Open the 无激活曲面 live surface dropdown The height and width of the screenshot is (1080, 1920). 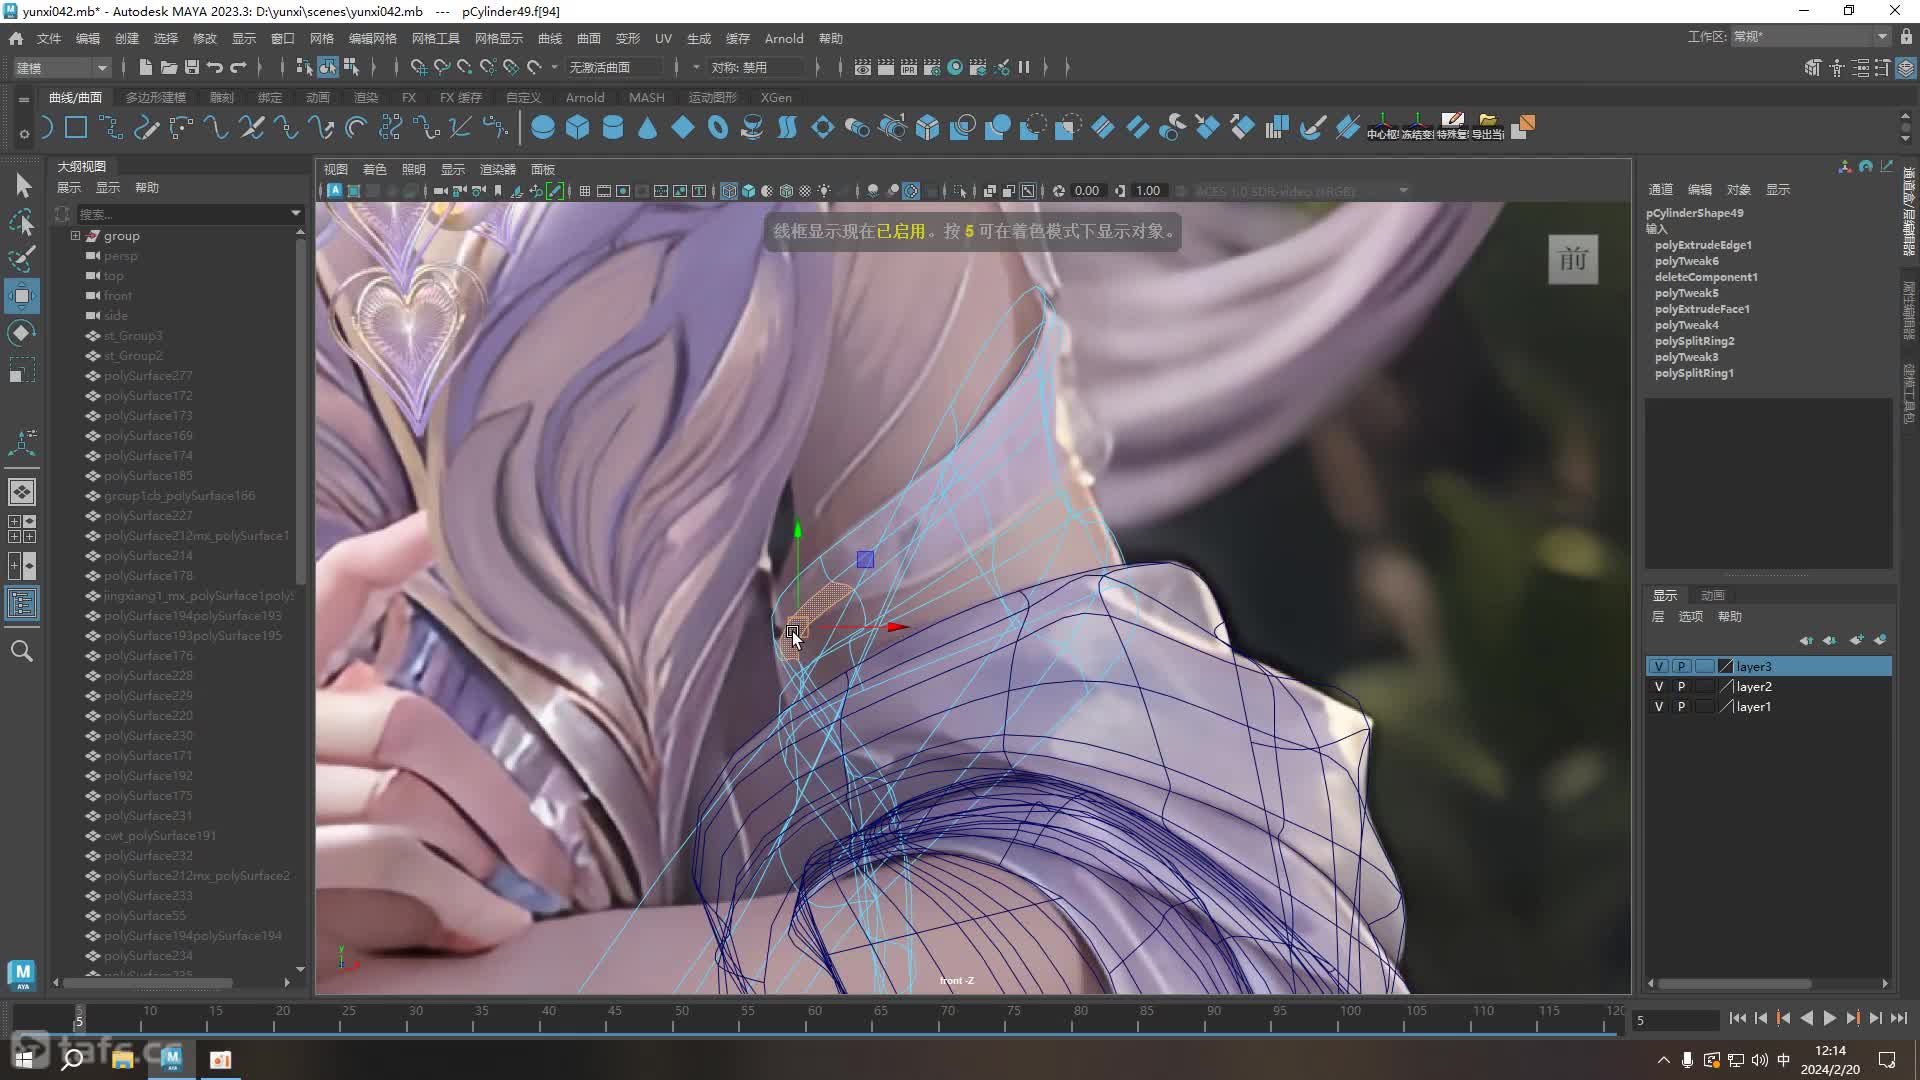pyautogui.click(x=615, y=67)
